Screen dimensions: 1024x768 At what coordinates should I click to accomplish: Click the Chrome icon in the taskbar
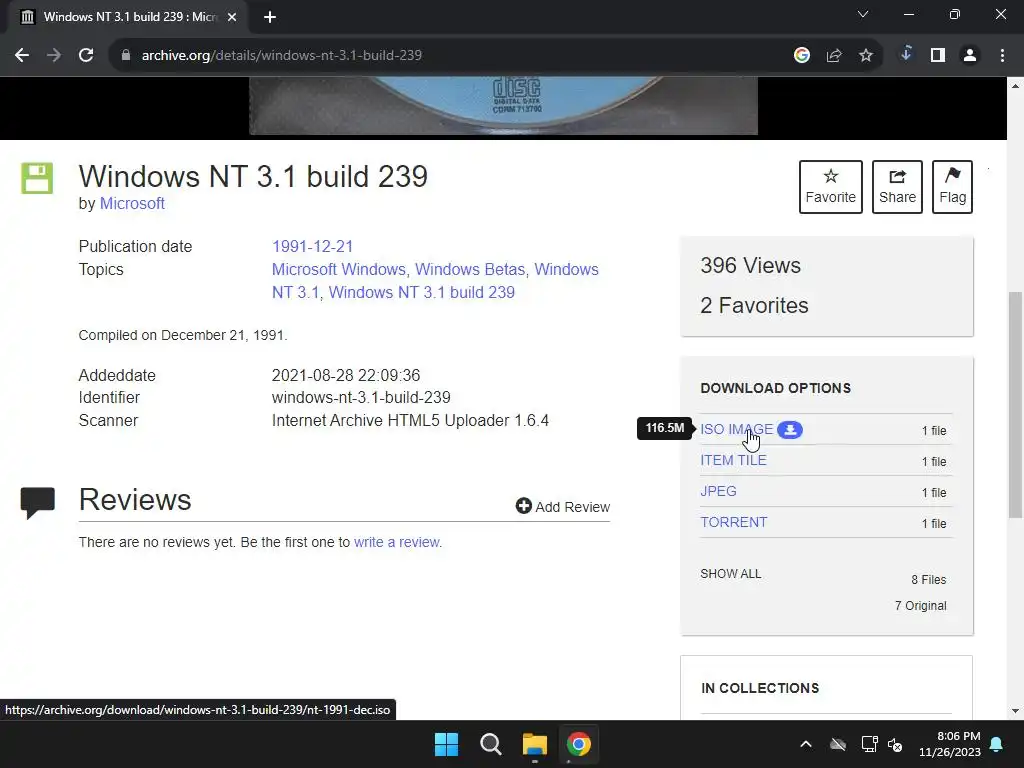tap(579, 744)
